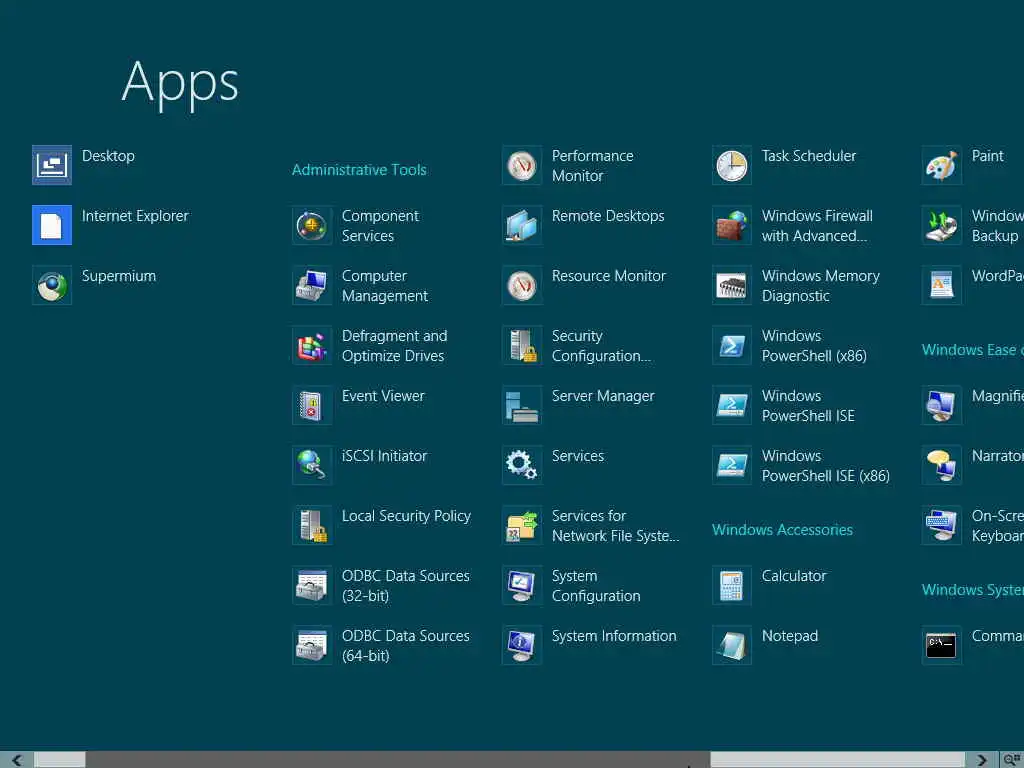
Task: Launch the WordPad icon
Action: [942, 285]
